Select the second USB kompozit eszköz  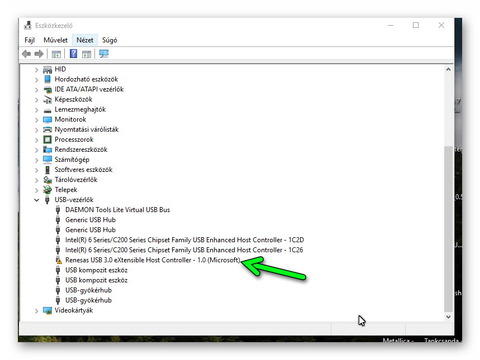click(96, 280)
